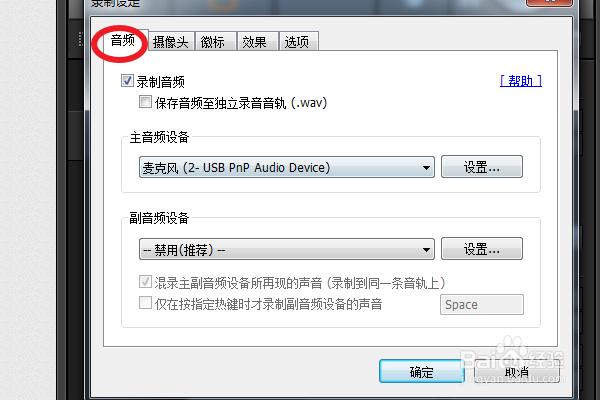Go to the 效果 tab

pos(254,42)
